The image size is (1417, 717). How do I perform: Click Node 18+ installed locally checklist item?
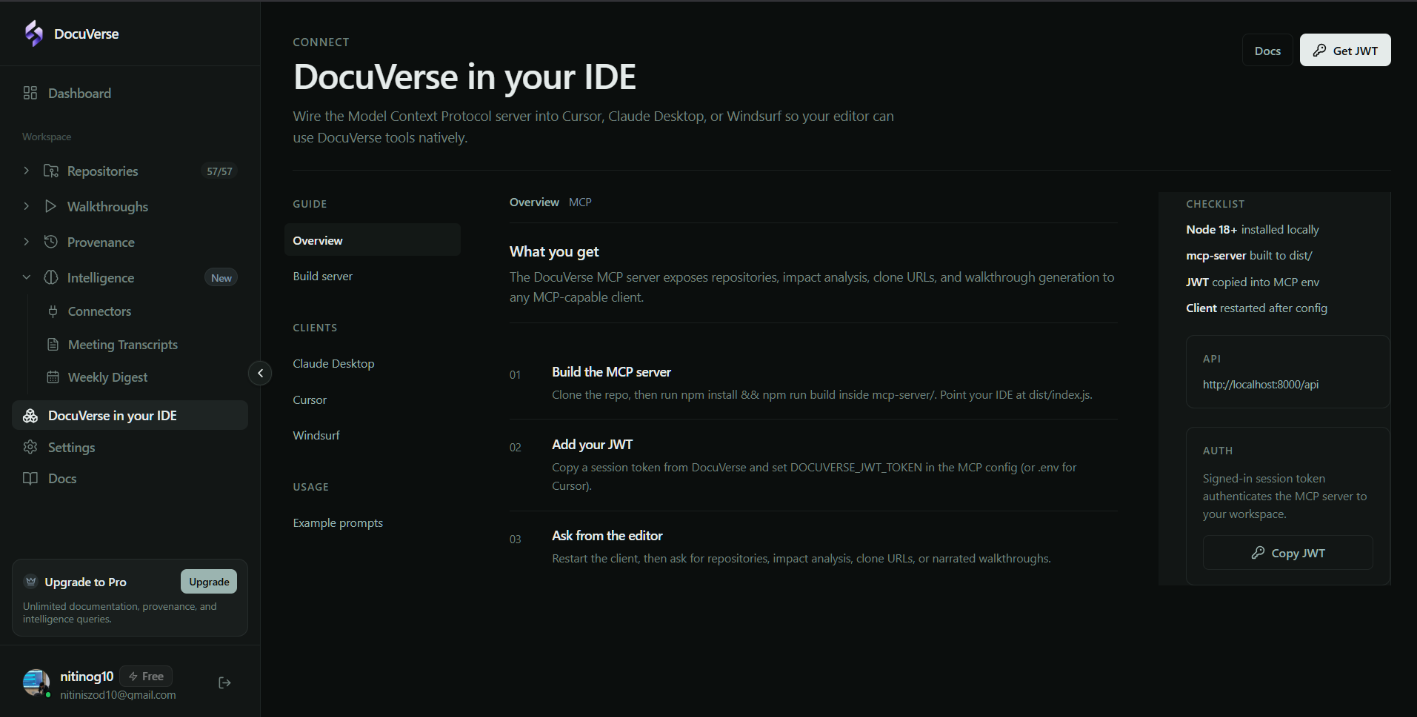[1252, 229]
